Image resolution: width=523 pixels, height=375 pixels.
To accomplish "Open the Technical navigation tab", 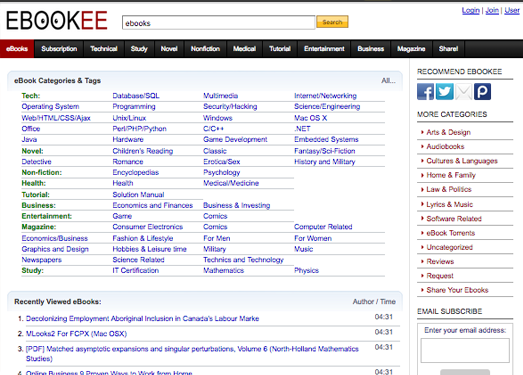I will click(x=104, y=49).
